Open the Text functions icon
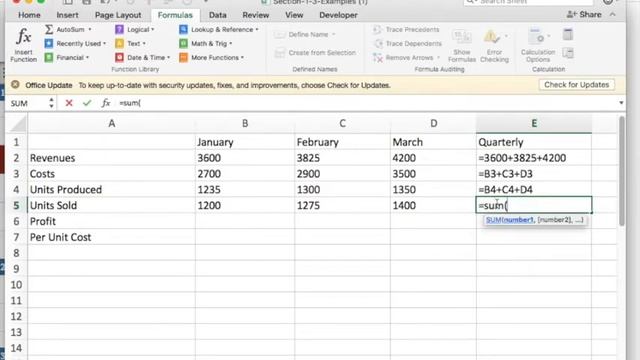640x360 pixels. pyautogui.click(x=119, y=43)
